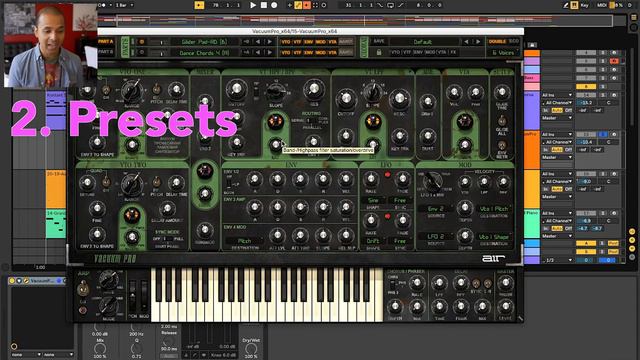Image resolution: width=640 pixels, height=360 pixels.
Task: Select PART A in Vacuum Pro
Action: click(106, 41)
